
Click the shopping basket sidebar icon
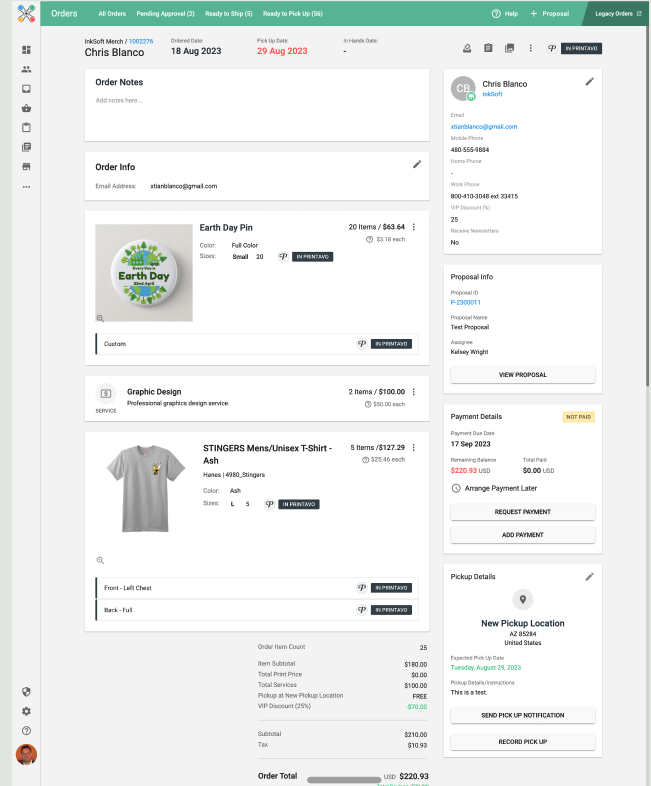point(27,108)
